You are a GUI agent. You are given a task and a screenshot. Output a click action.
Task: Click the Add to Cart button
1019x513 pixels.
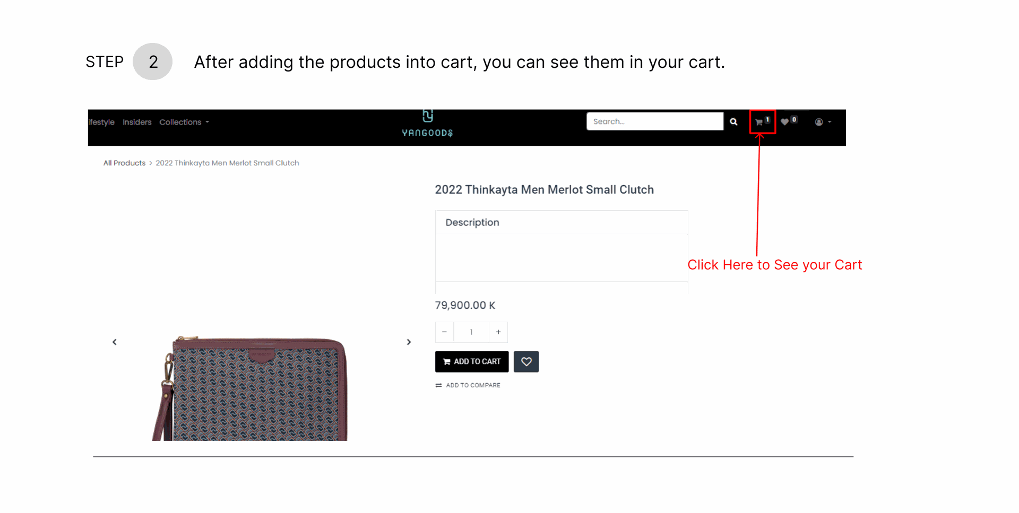(x=472, y=362)
